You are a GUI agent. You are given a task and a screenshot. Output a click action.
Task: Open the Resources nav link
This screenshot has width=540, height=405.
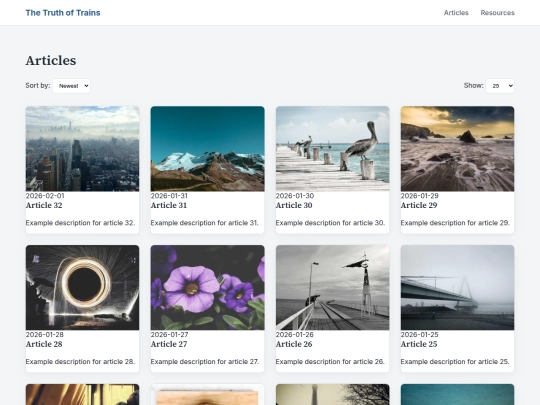[x=497, y=13]
